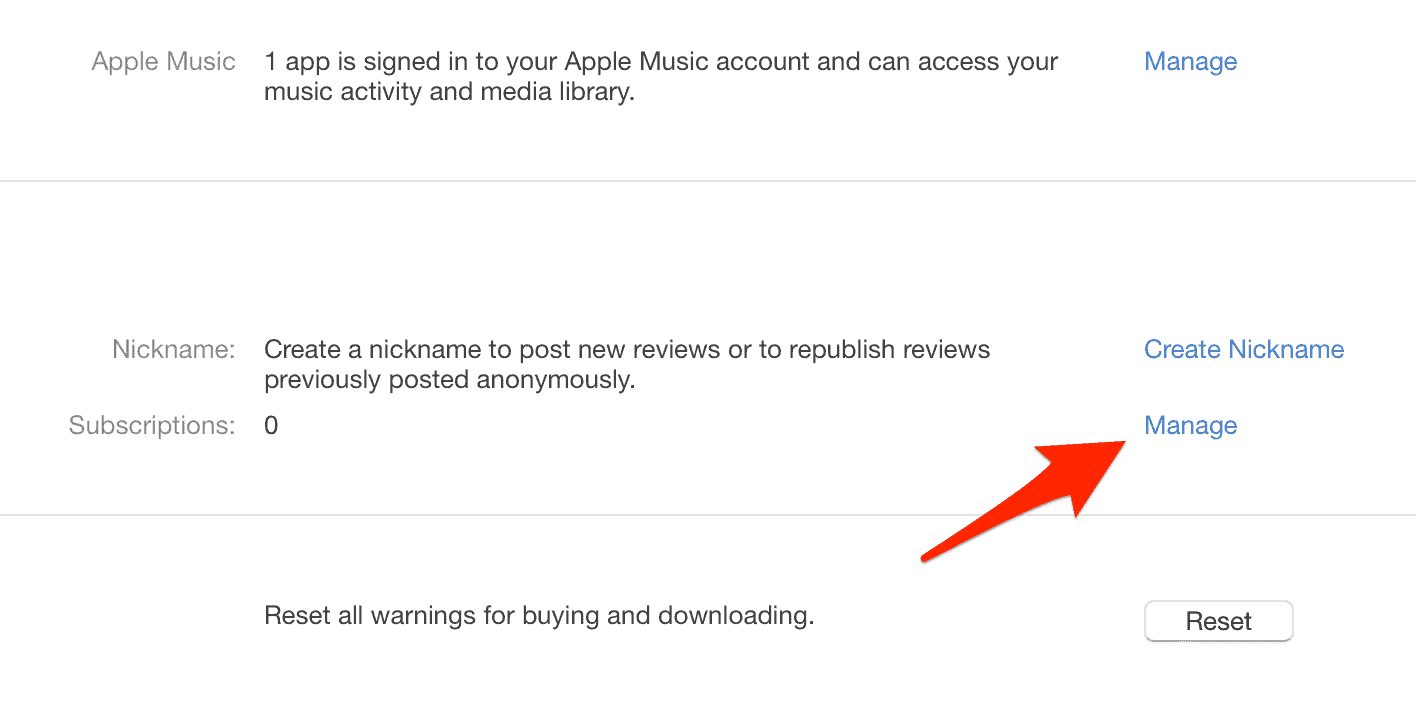The height and width of the screenshot is (706, 1416).
Task: Click the "Create a nickname to post" text line
Action: coord(626,350)
